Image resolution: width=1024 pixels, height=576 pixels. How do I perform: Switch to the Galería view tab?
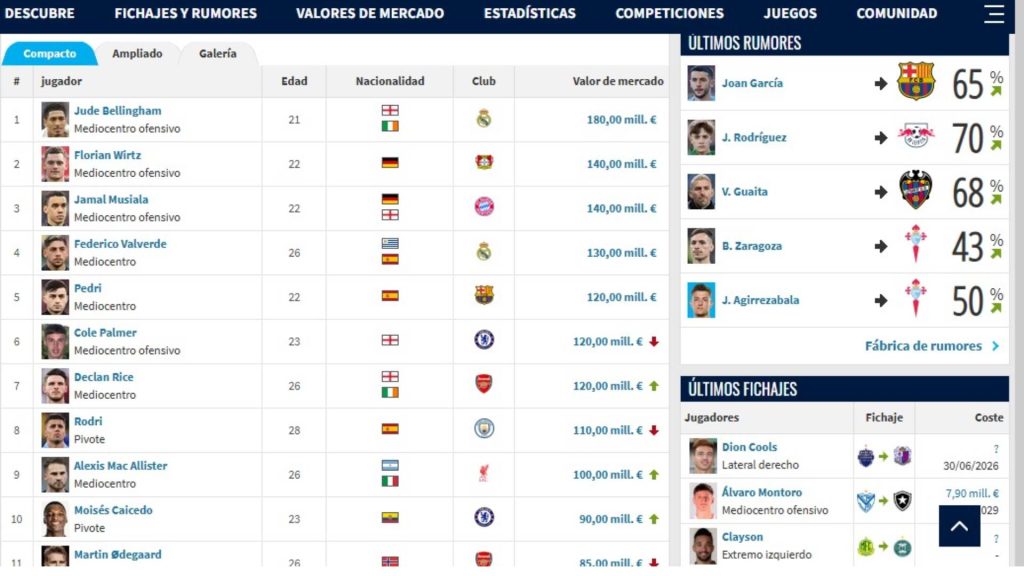tap(217, 54)
